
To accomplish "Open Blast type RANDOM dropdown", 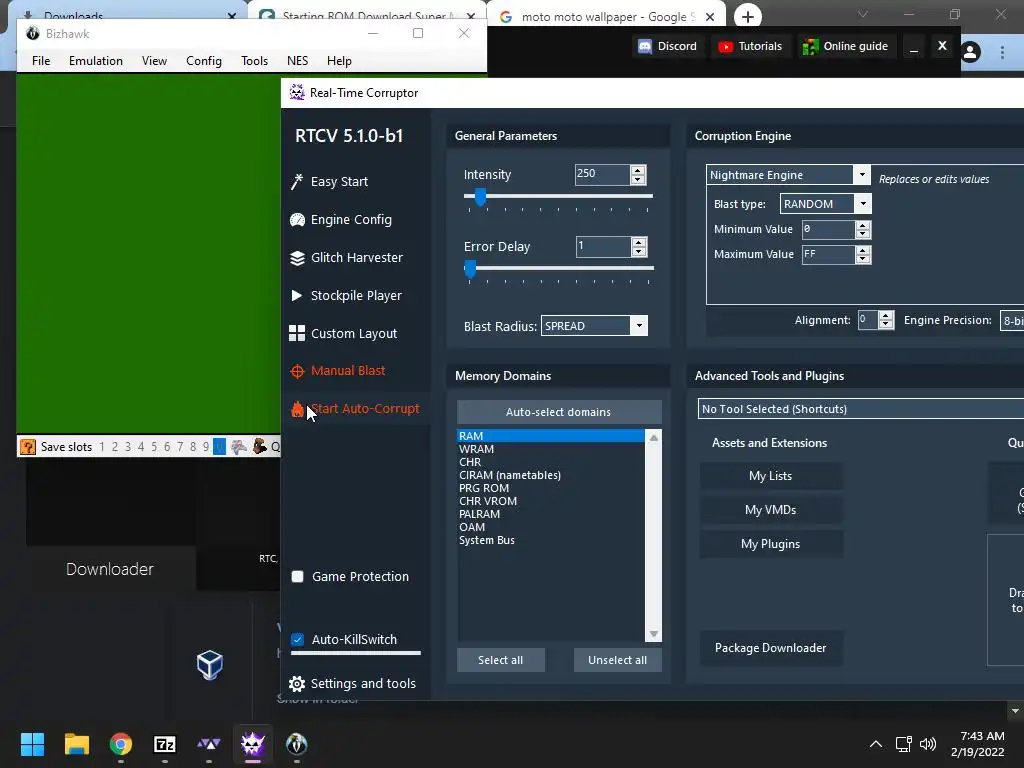I will pos(863,204).
